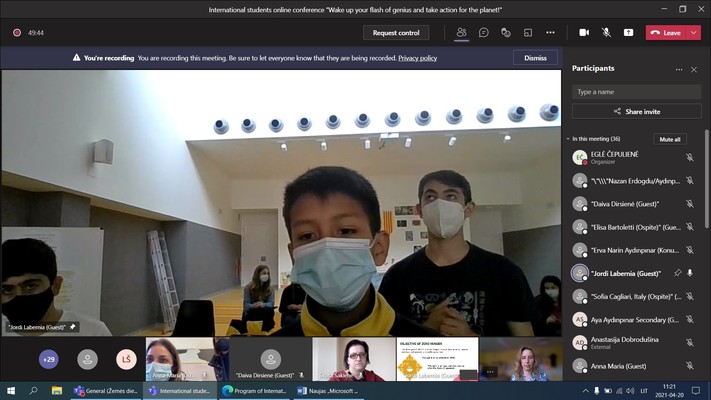
Task: Toggle the camera on or off
Action: 584,32
